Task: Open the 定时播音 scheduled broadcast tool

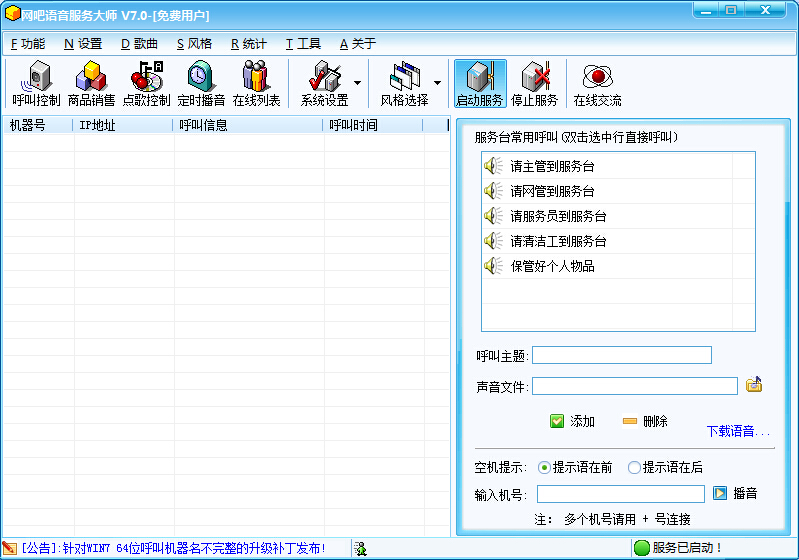Action: point(201,84)
